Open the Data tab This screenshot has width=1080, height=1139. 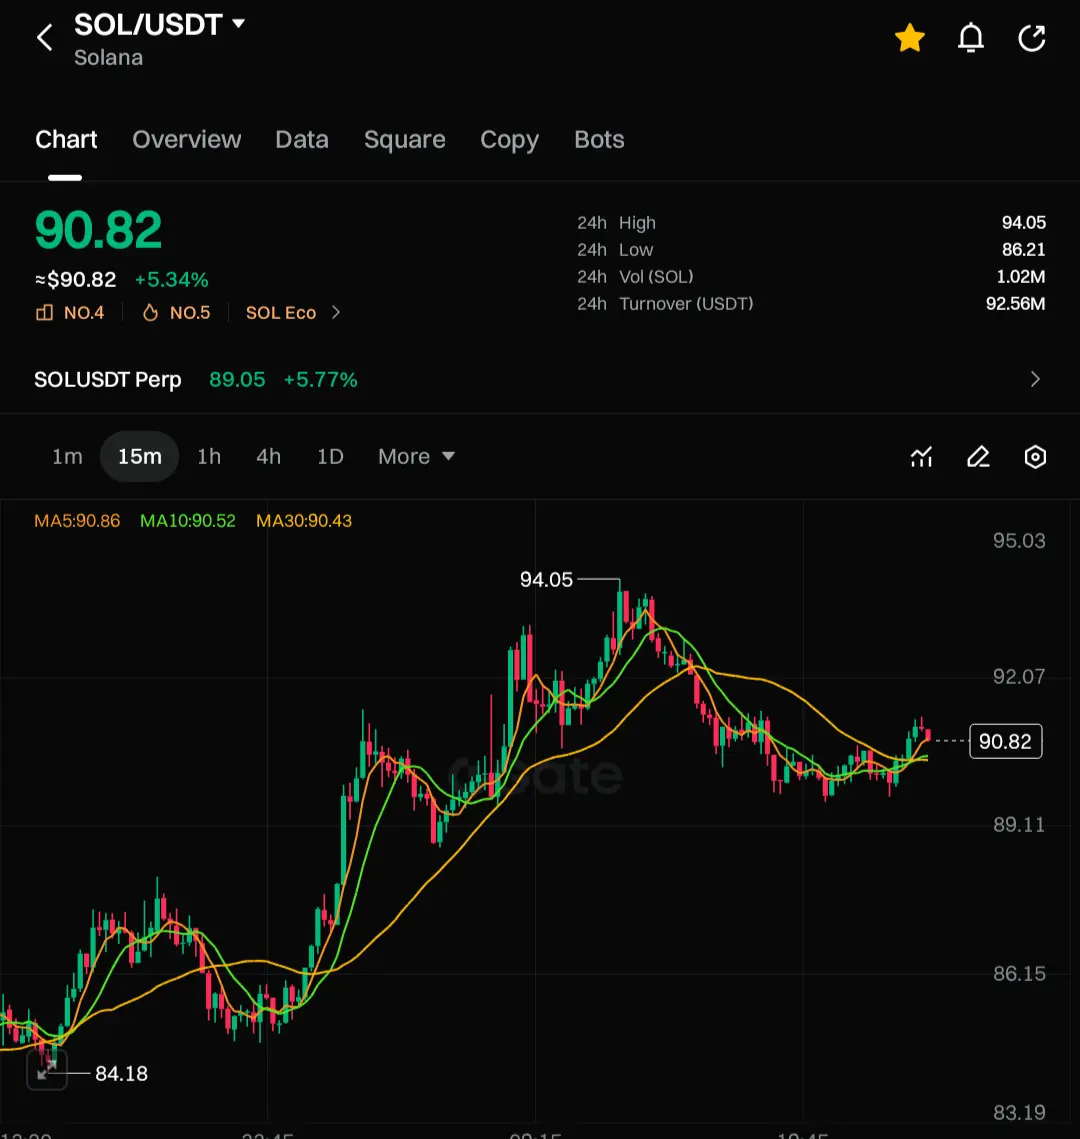(x=302, y=139)
